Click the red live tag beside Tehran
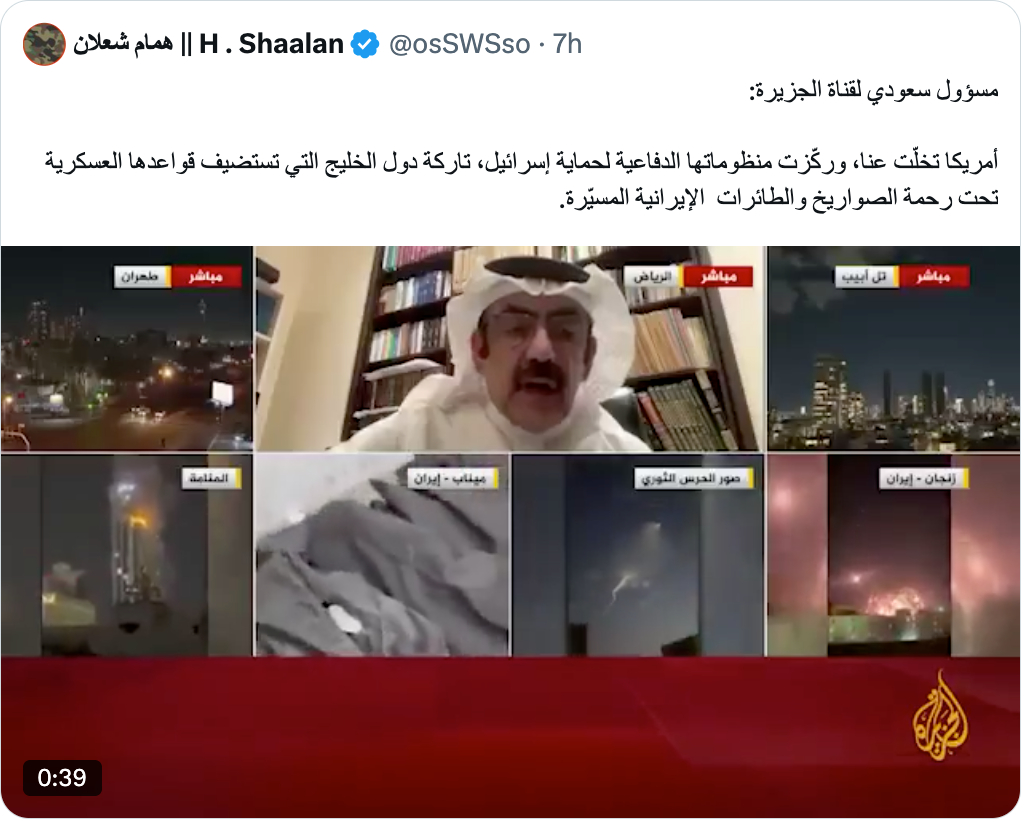 206,277
